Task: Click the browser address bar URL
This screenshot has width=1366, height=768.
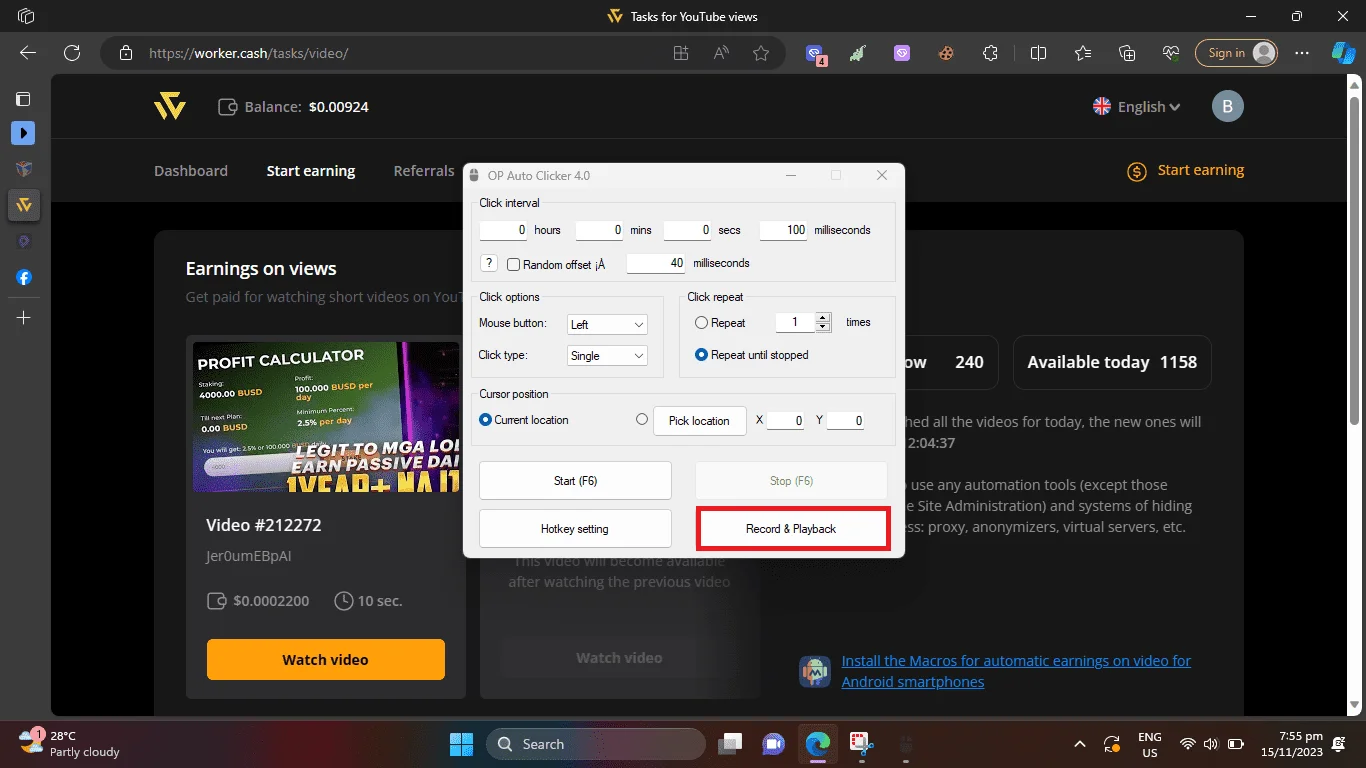Action: click(x=248, y=53)
